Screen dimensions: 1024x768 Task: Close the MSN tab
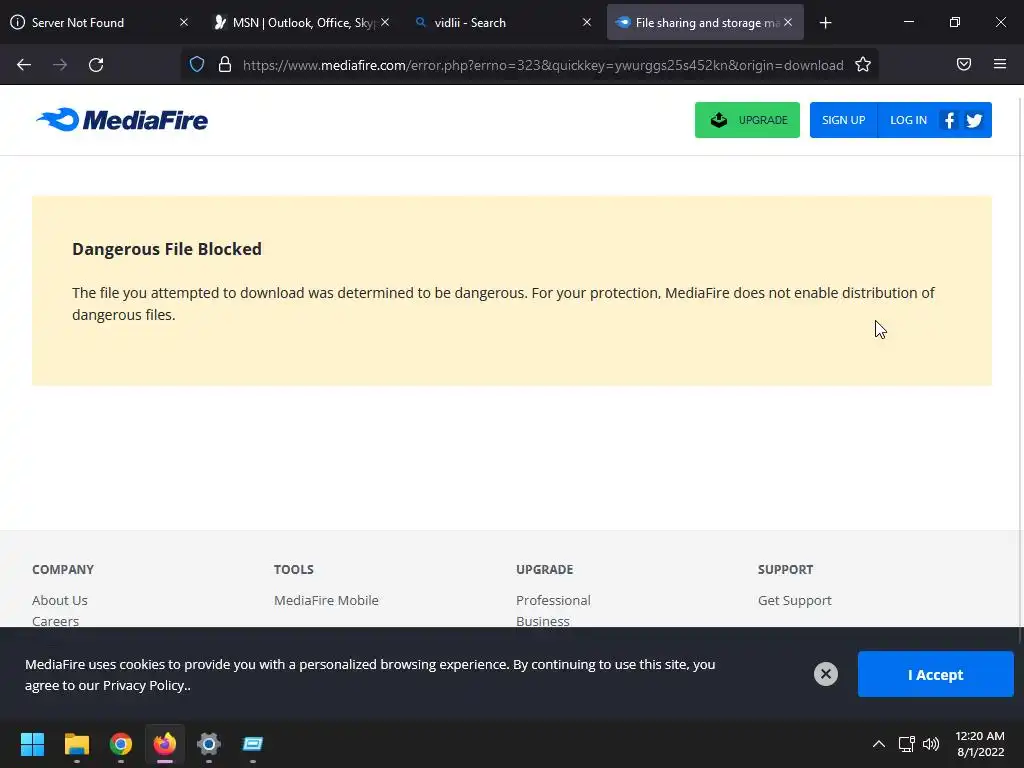coord(385,23)
